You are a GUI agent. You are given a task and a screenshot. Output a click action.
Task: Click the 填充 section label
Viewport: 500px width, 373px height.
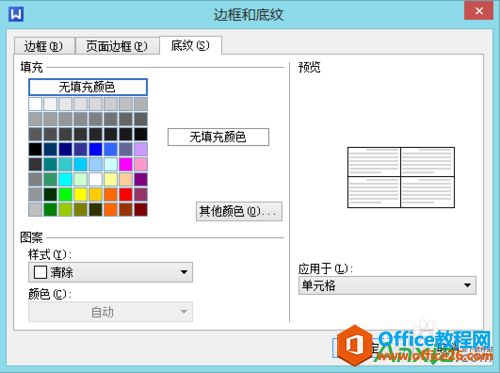click(32, 67)
